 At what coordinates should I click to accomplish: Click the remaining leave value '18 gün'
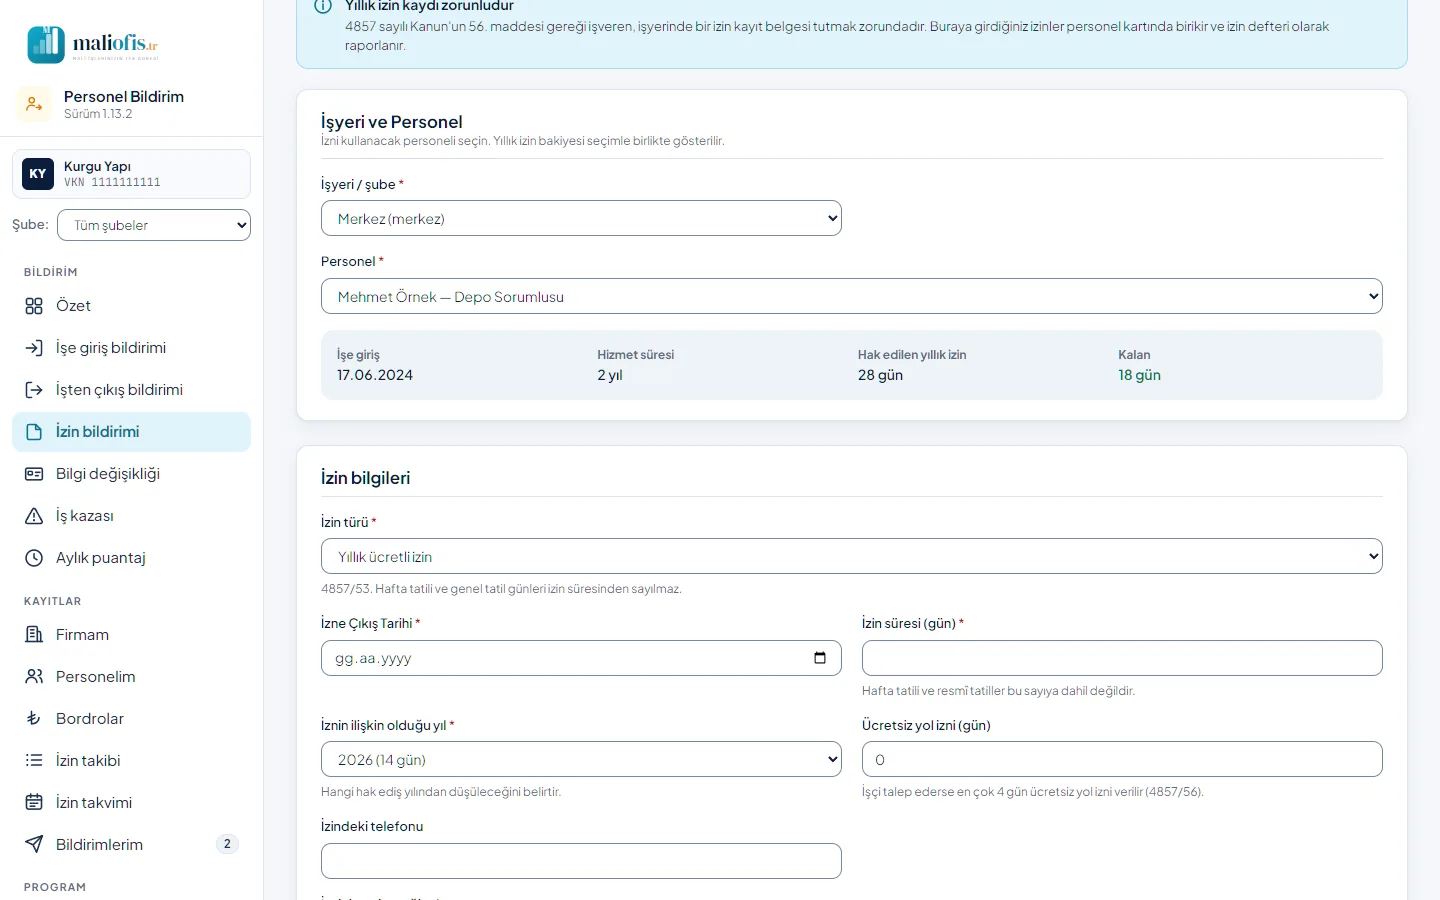pyautogui.click(x=1139, y=375)
